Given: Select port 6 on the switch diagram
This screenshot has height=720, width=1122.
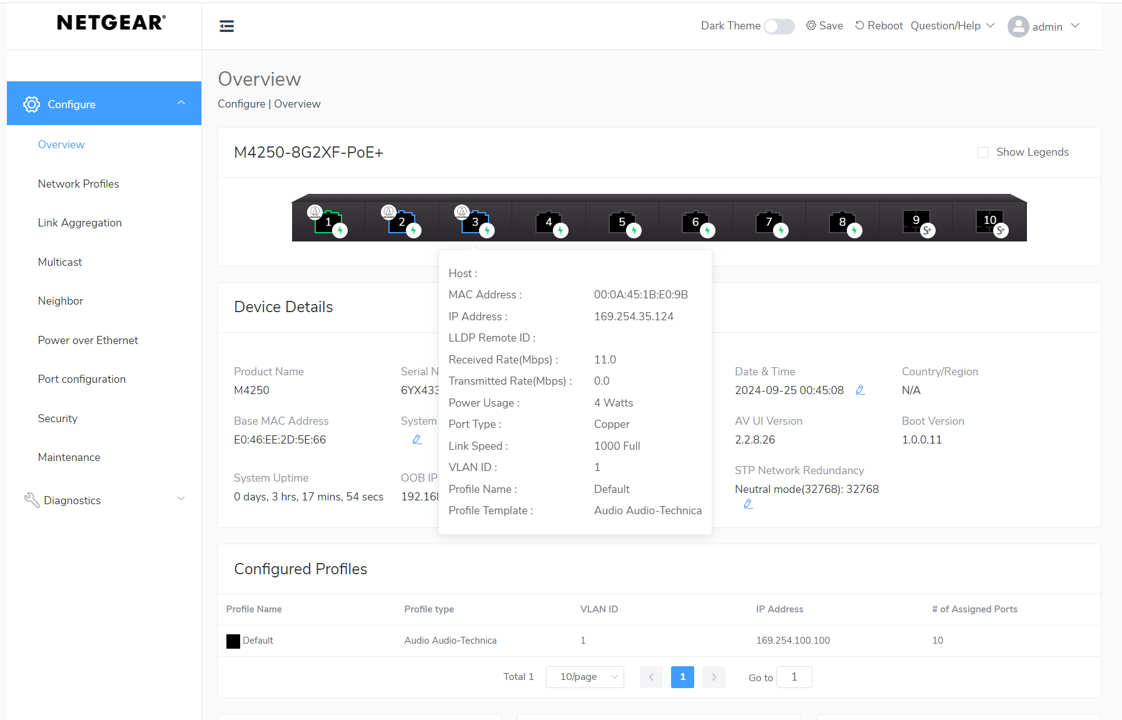Looking at the screenshot, I should pyautogui.click(x=696, y=222).
